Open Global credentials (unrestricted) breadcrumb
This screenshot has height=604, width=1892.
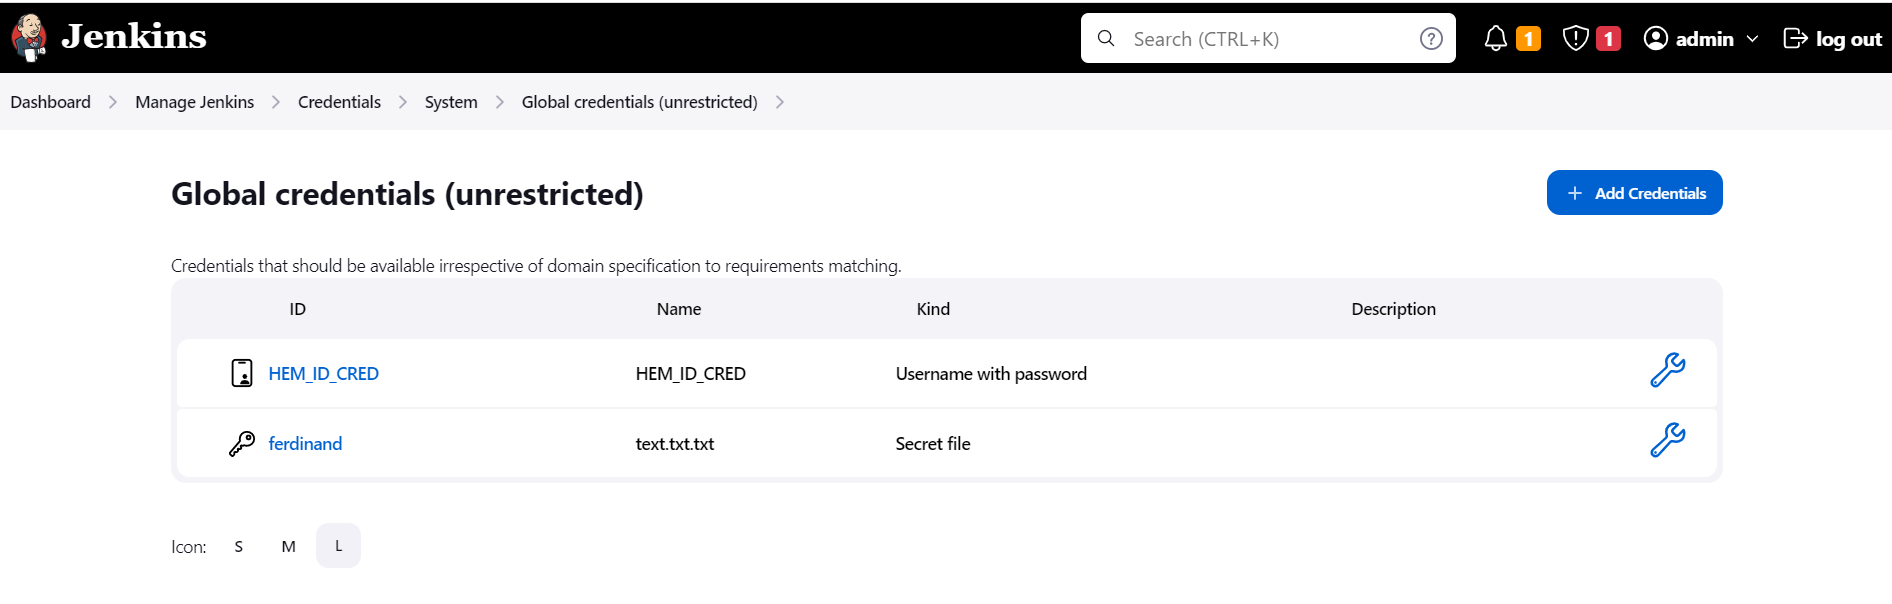click(639, 102)
